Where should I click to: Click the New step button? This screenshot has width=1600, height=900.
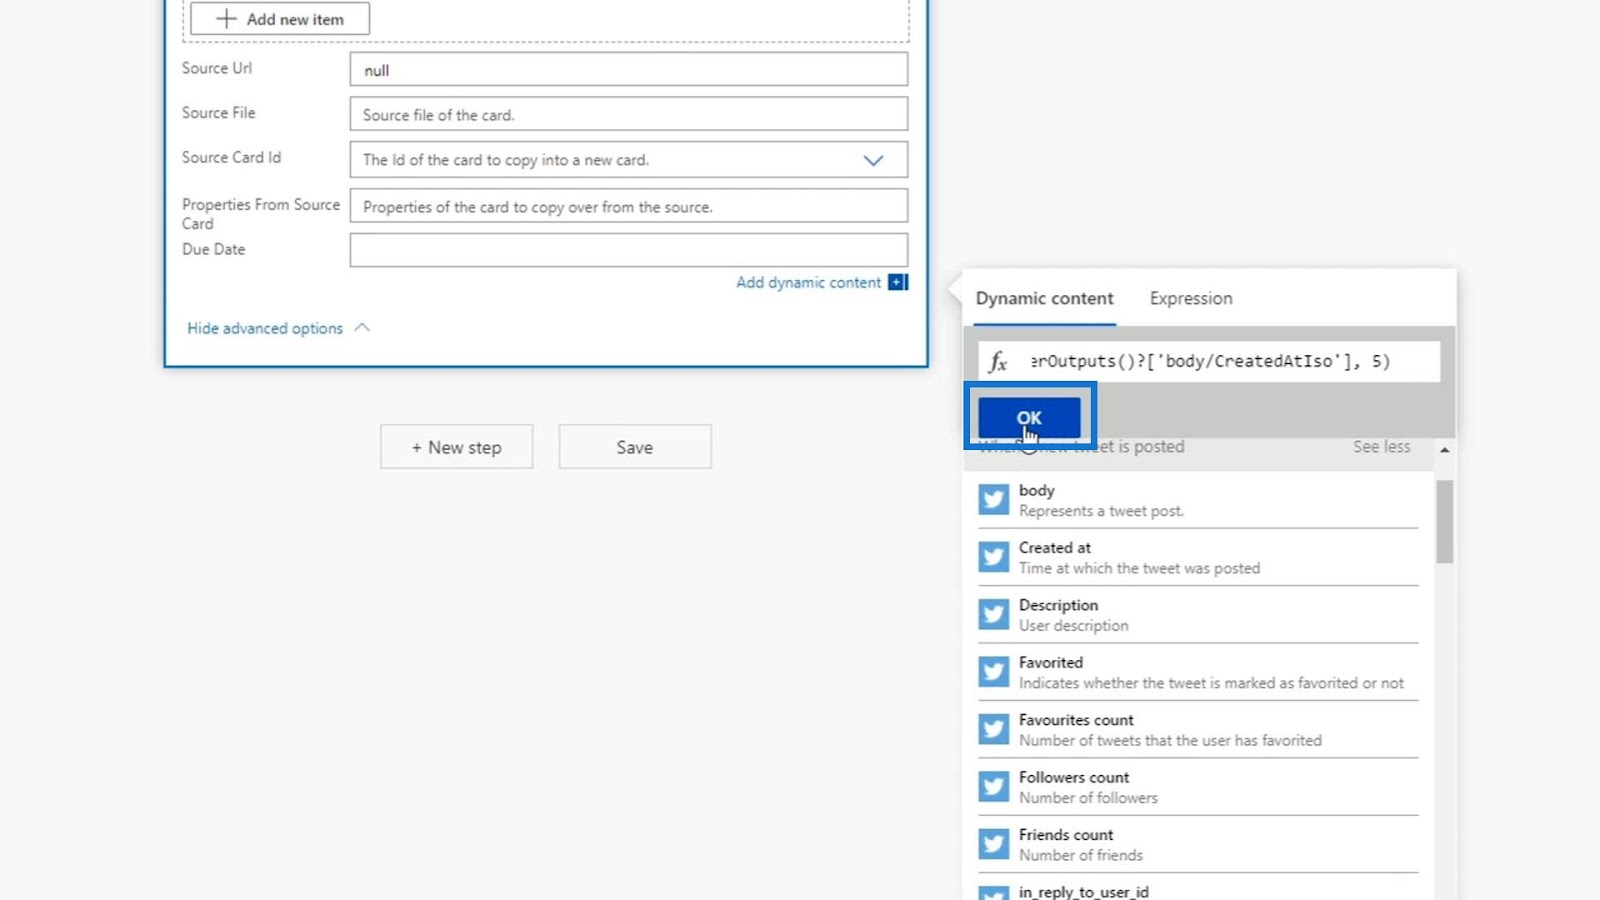456,447
